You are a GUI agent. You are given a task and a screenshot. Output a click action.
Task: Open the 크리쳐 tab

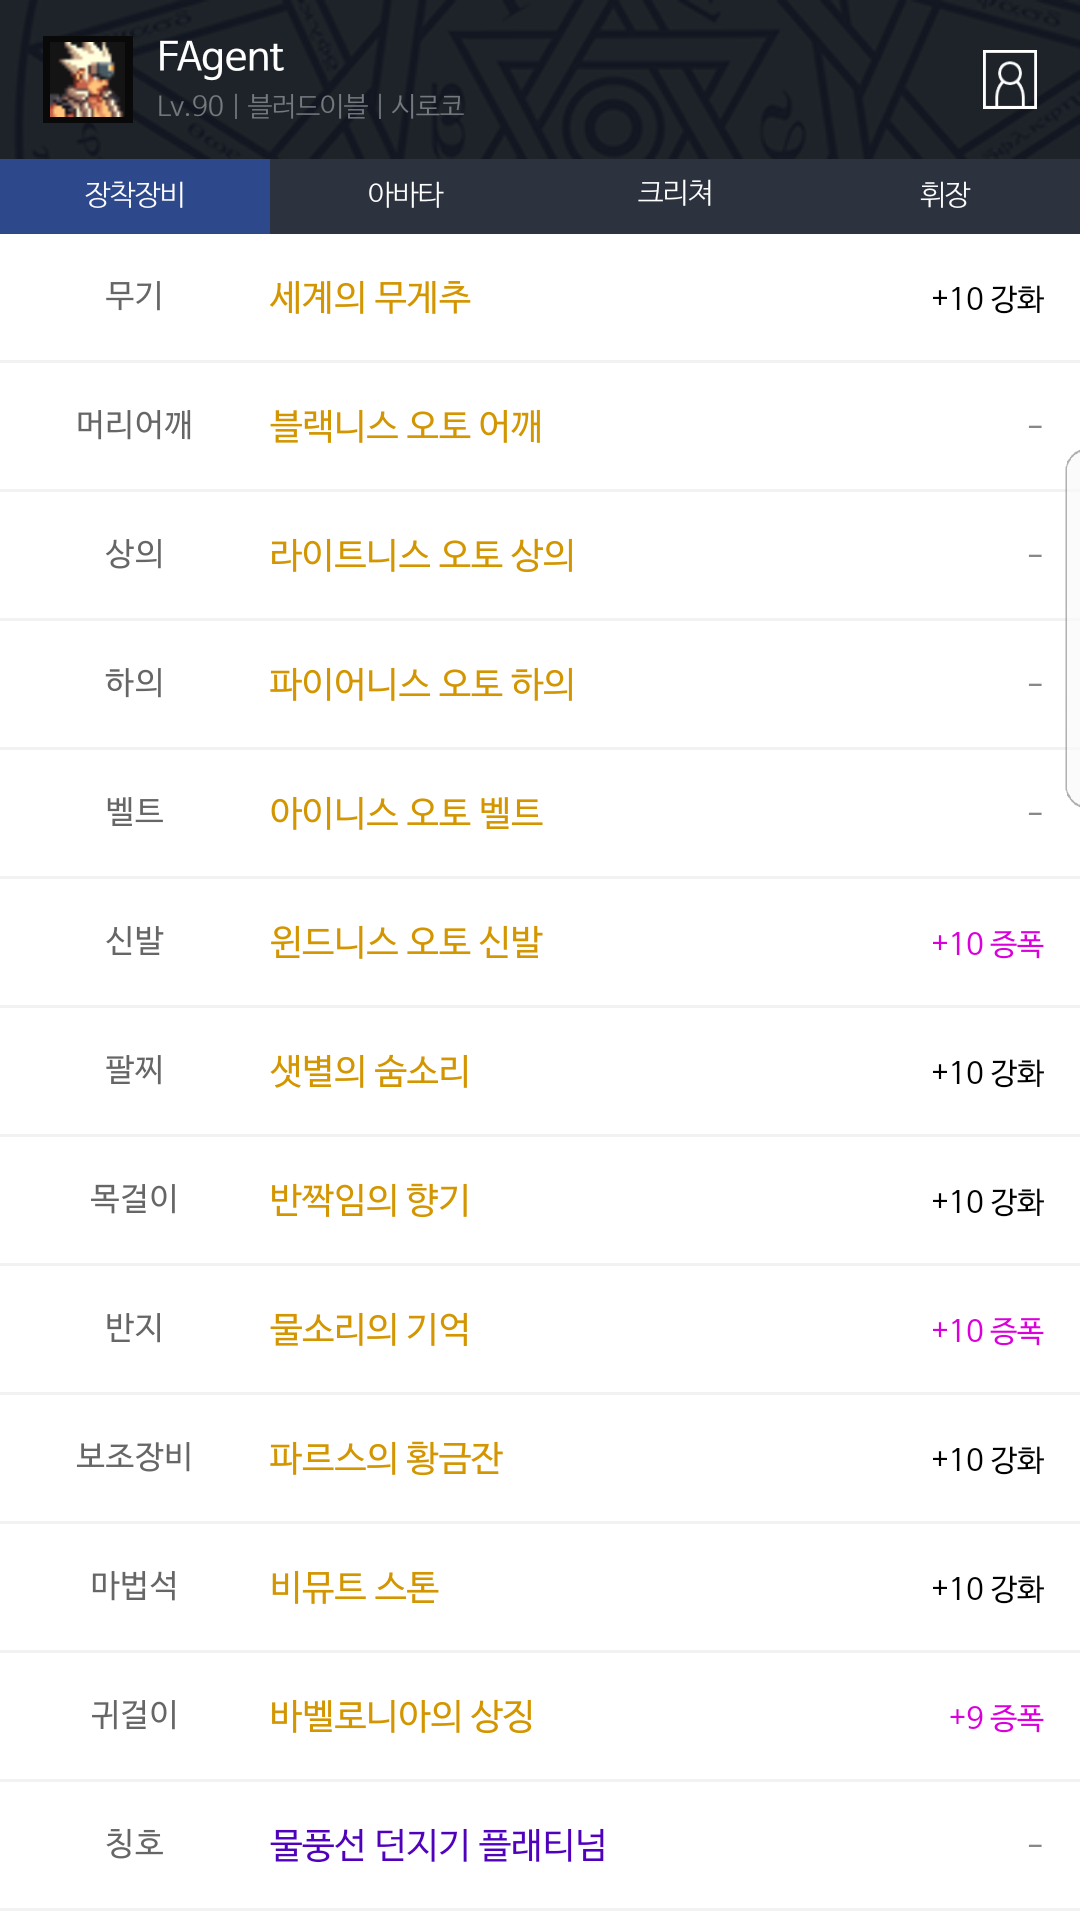(675, 195)
